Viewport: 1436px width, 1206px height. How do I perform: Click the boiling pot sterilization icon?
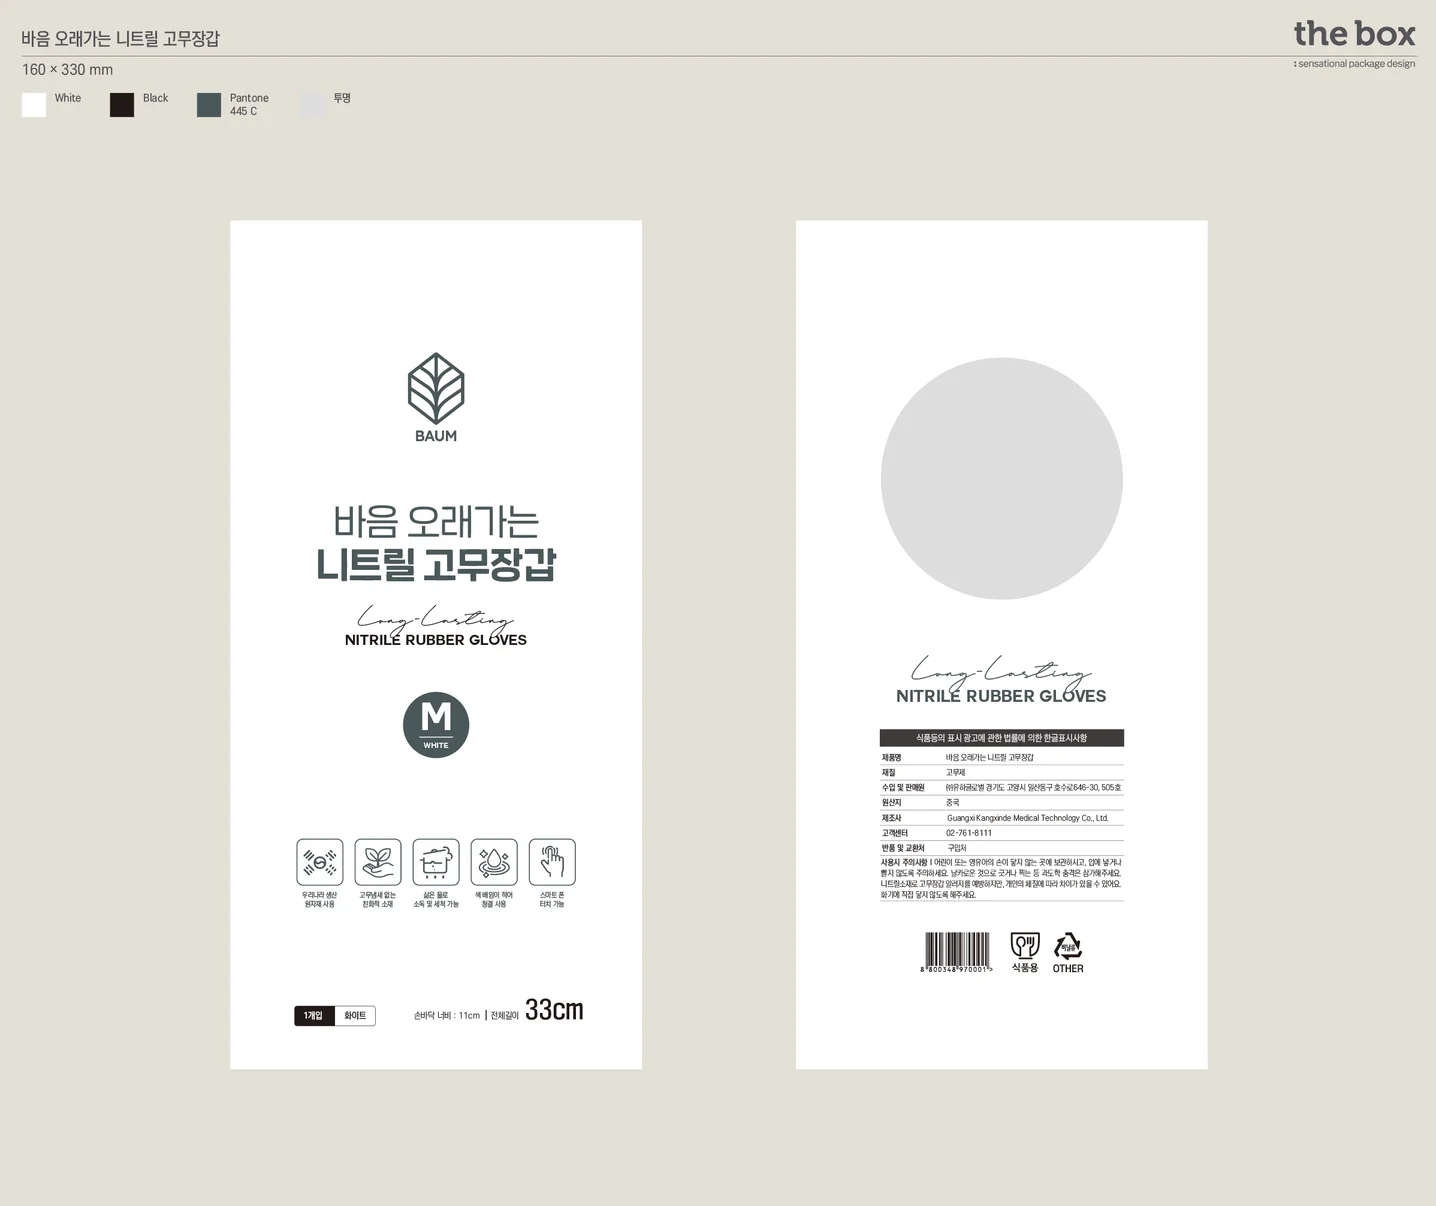coord(436,862)
